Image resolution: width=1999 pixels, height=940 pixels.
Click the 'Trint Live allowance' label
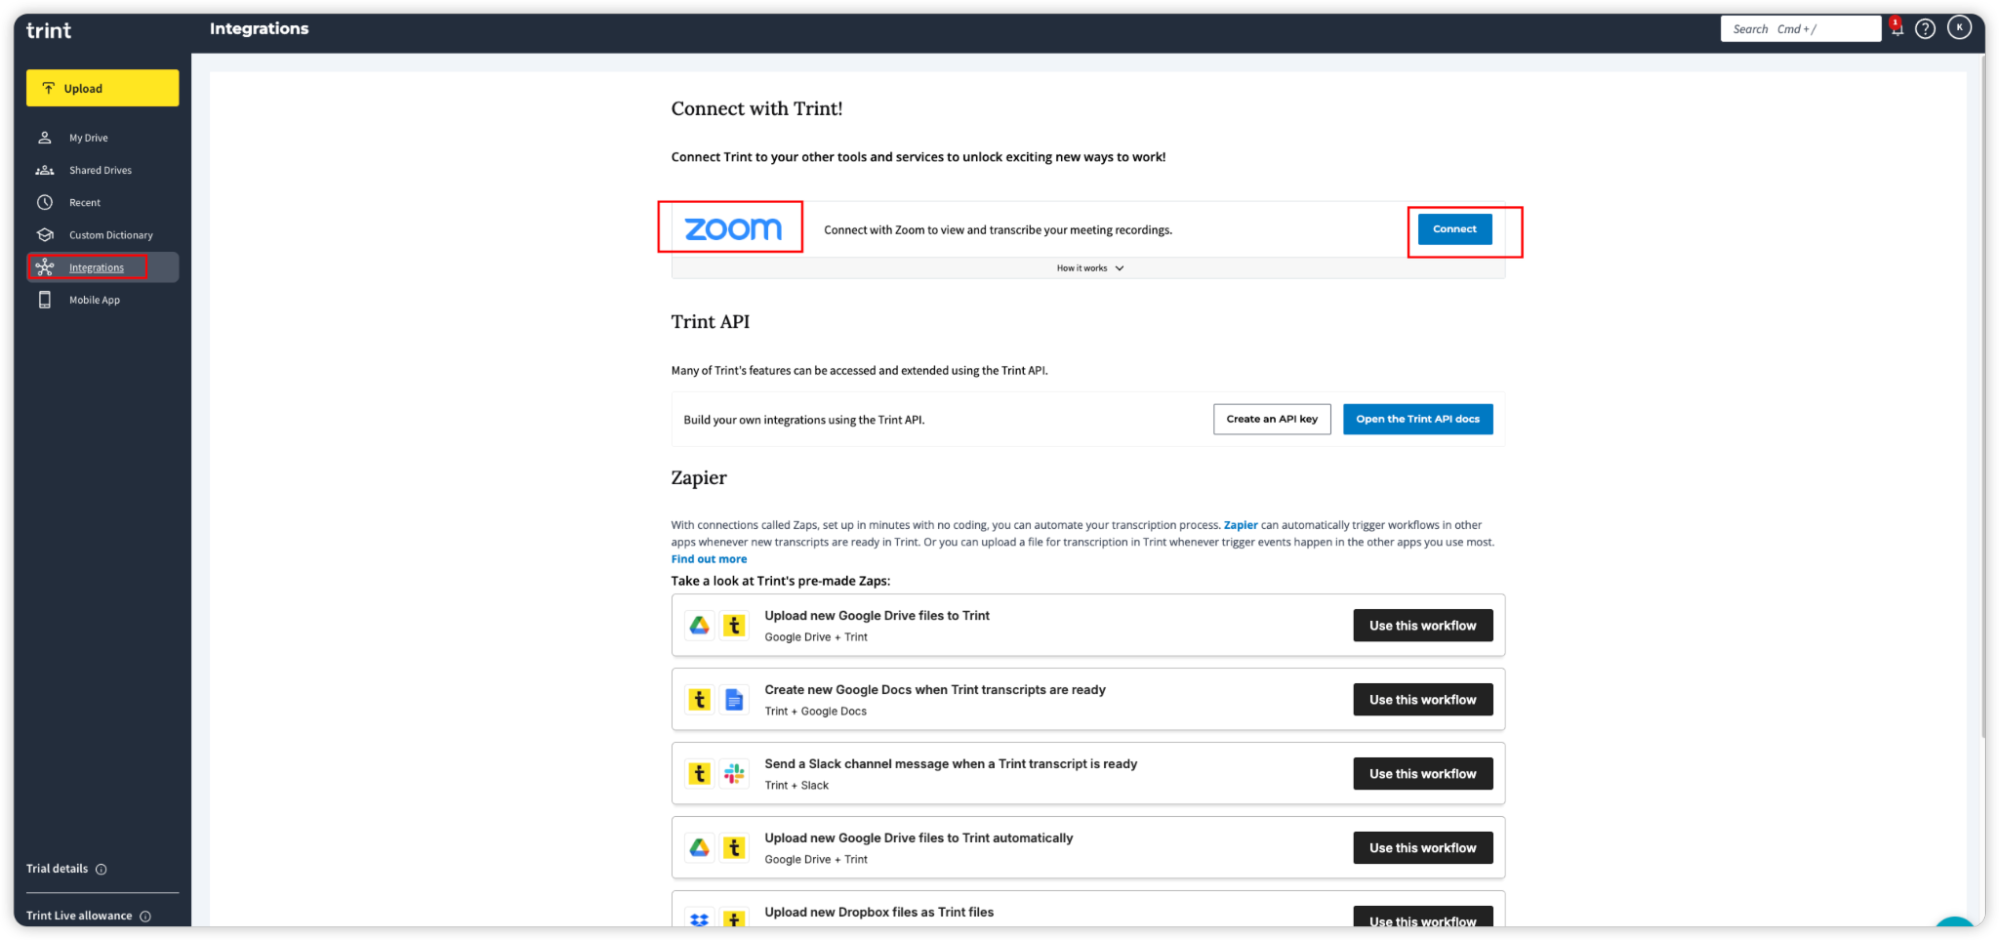click(79, 916)
